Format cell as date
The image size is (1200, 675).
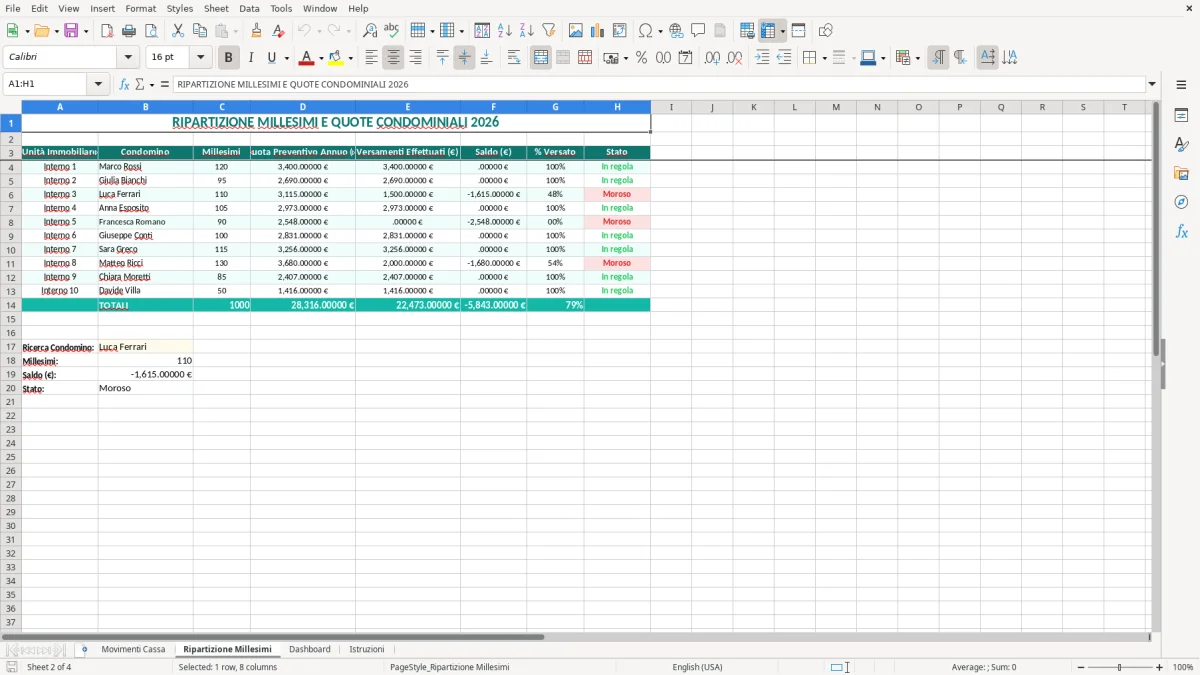(685, 58)
